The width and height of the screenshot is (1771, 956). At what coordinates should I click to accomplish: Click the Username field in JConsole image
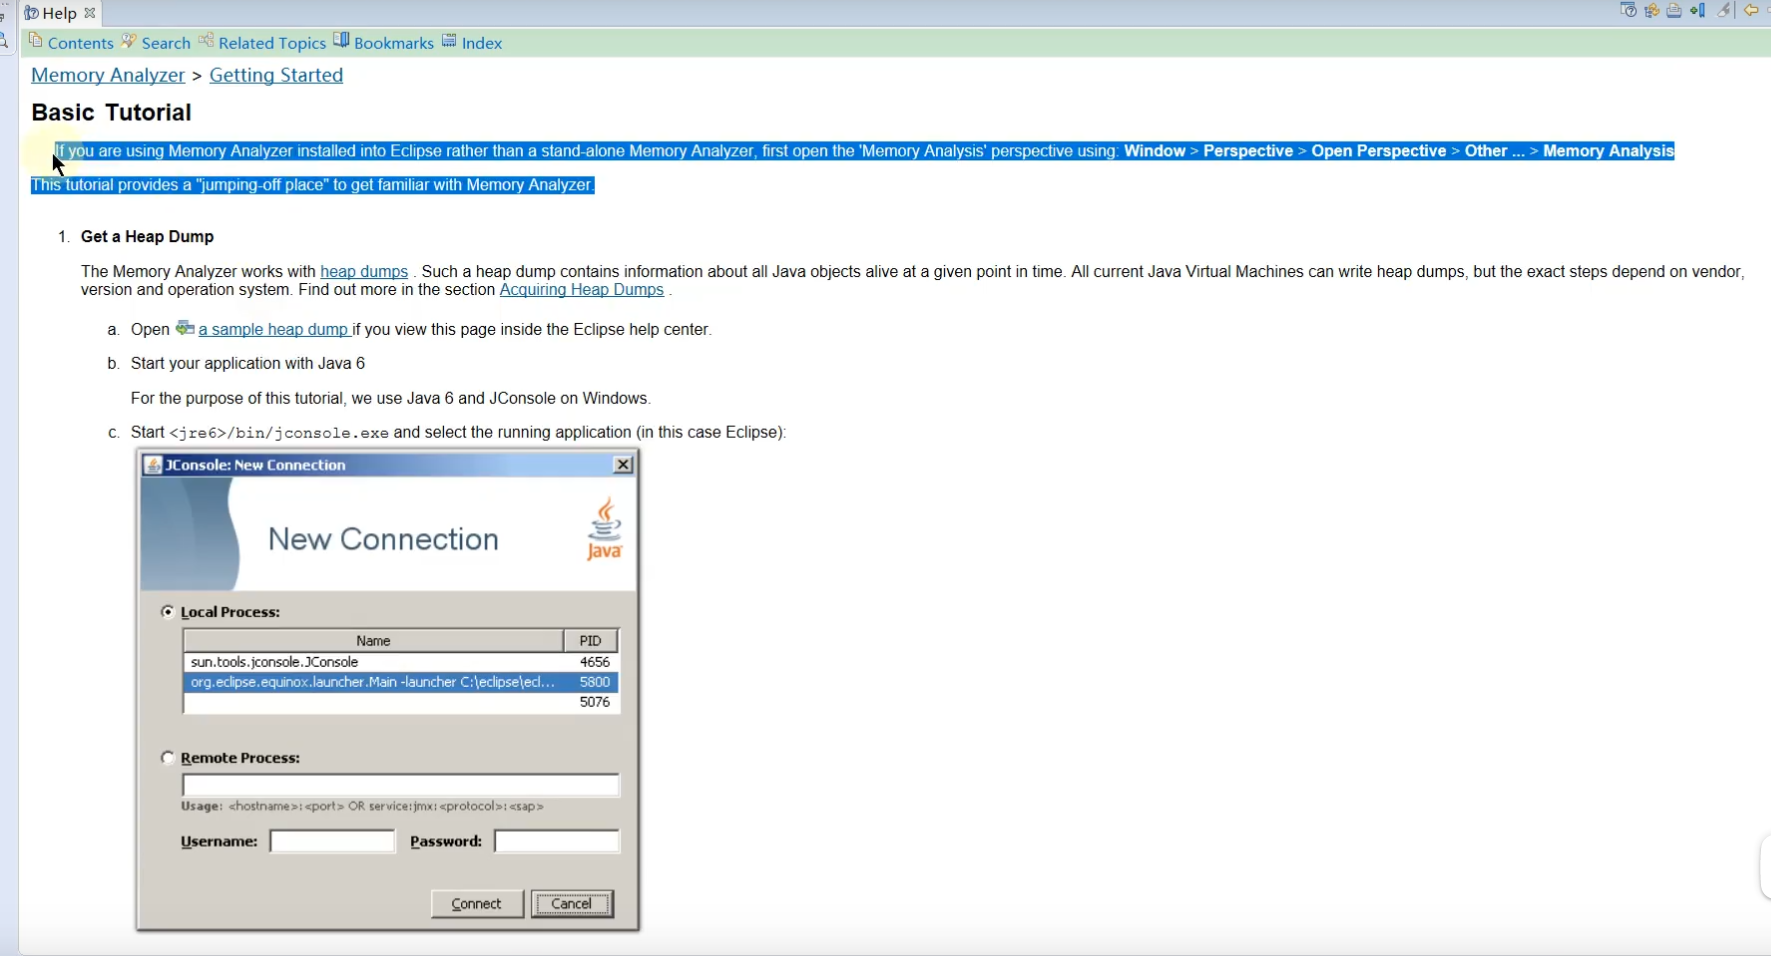click(332, 841)
